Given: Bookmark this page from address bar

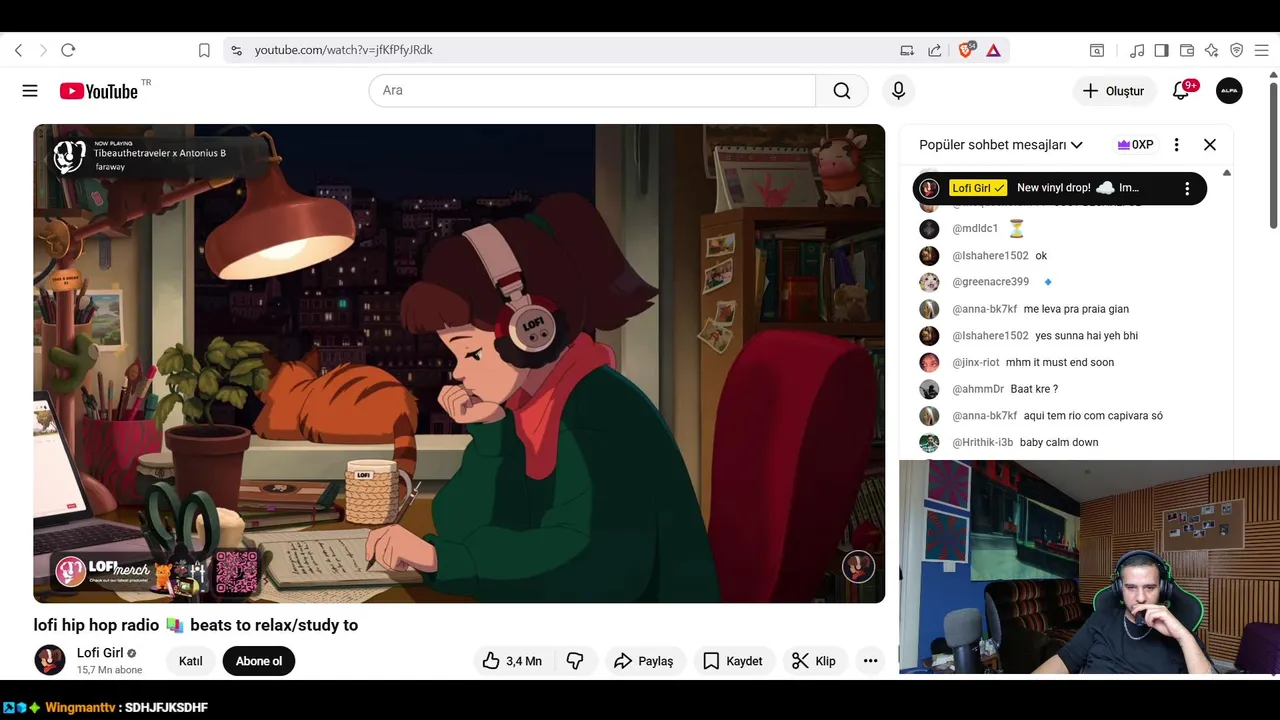Looking at the screenshot, I should [204, 50].
